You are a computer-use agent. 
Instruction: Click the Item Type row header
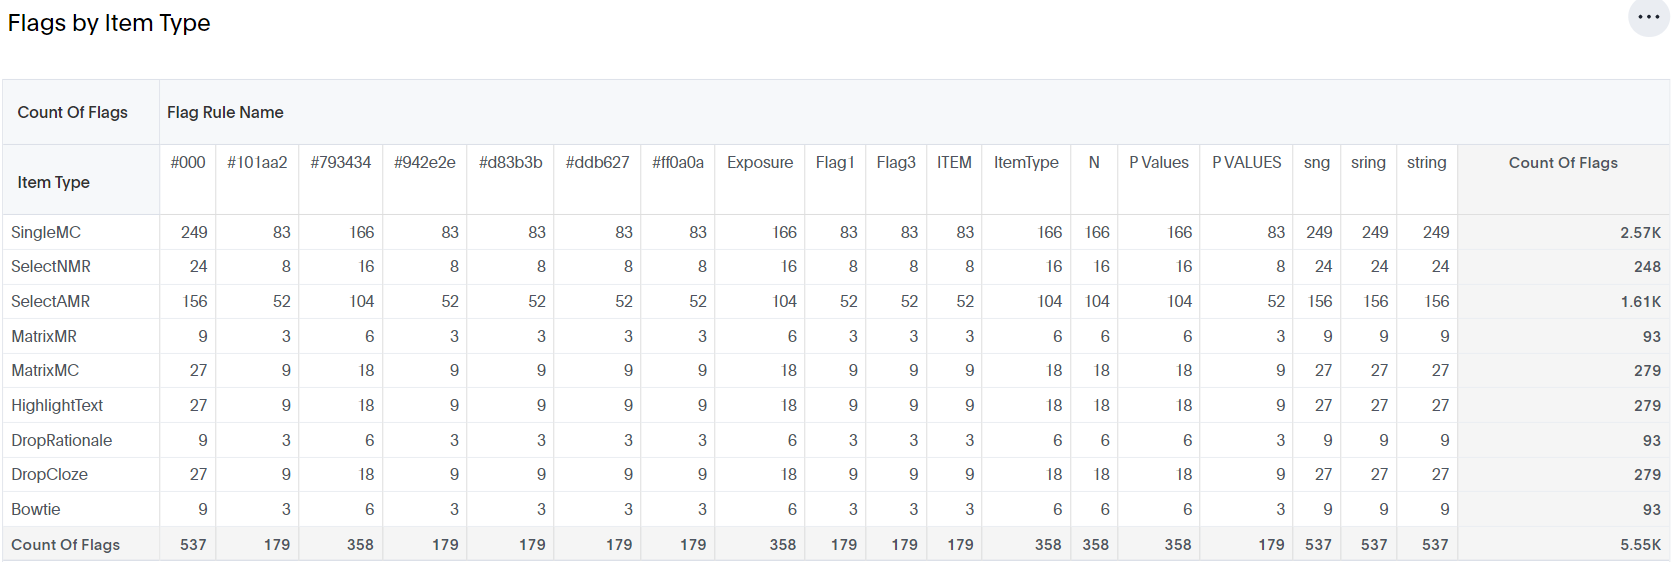pos(54,182)
